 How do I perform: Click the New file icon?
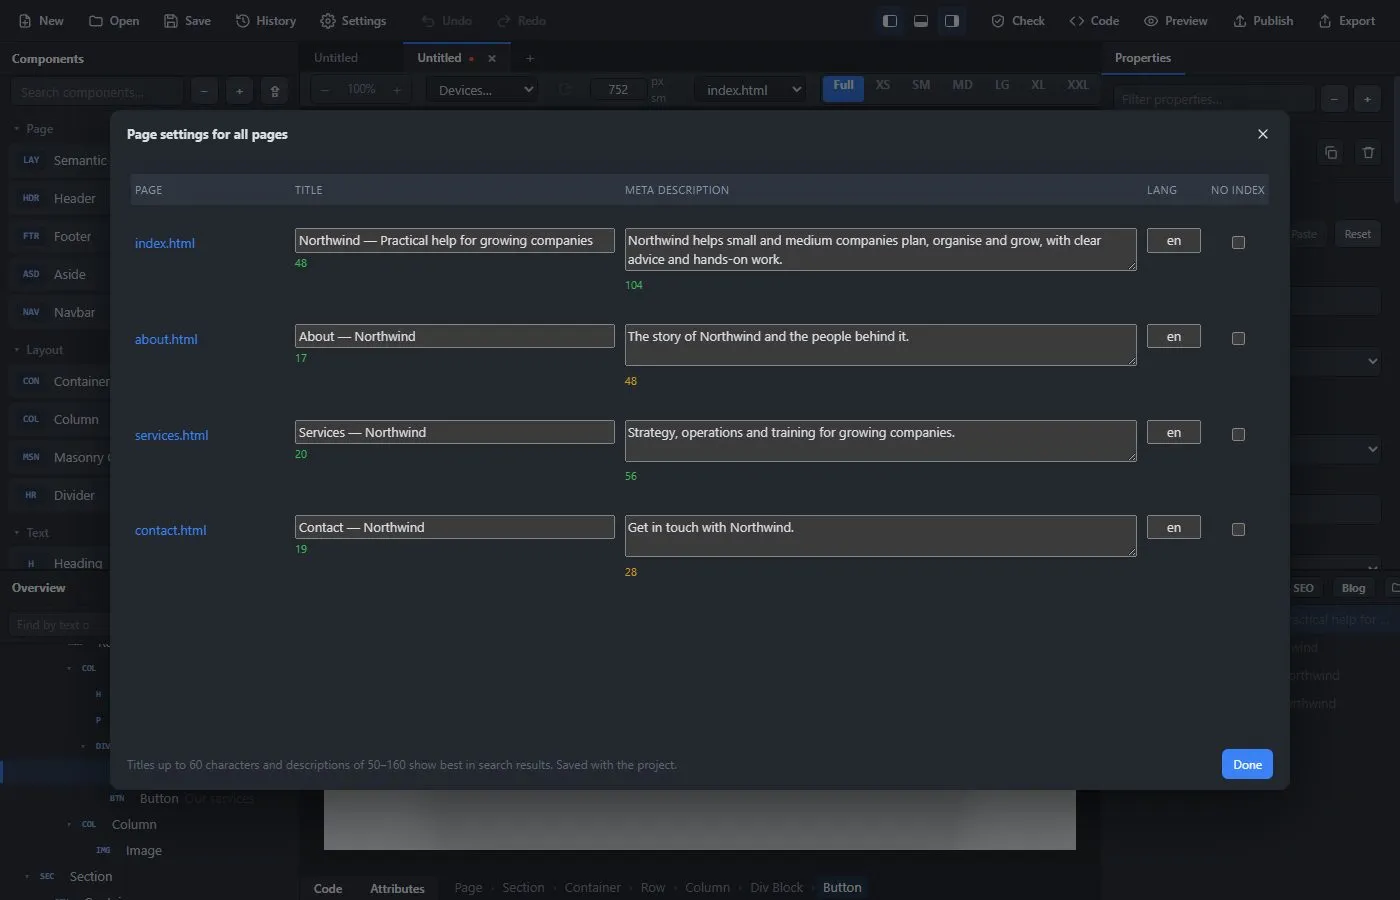coord(25,21)
